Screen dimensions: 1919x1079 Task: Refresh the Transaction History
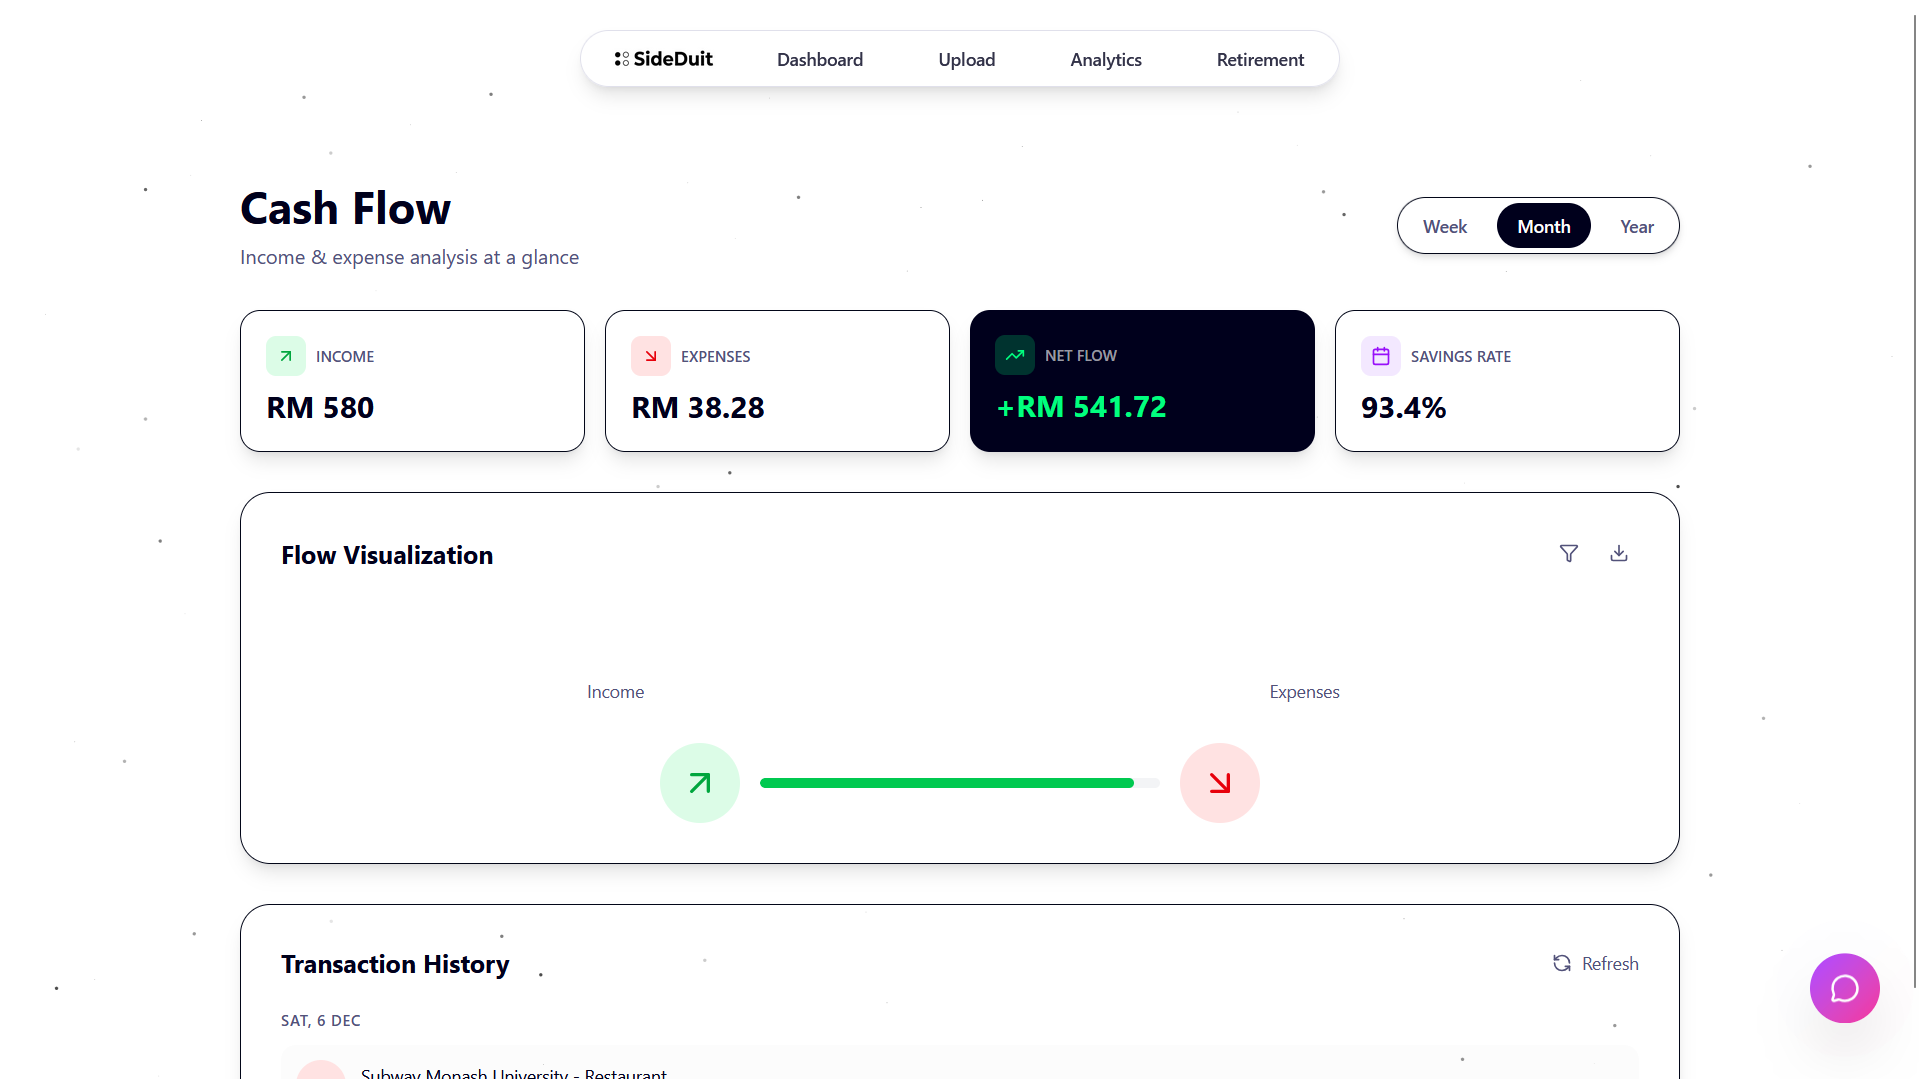click(1595, 963)
